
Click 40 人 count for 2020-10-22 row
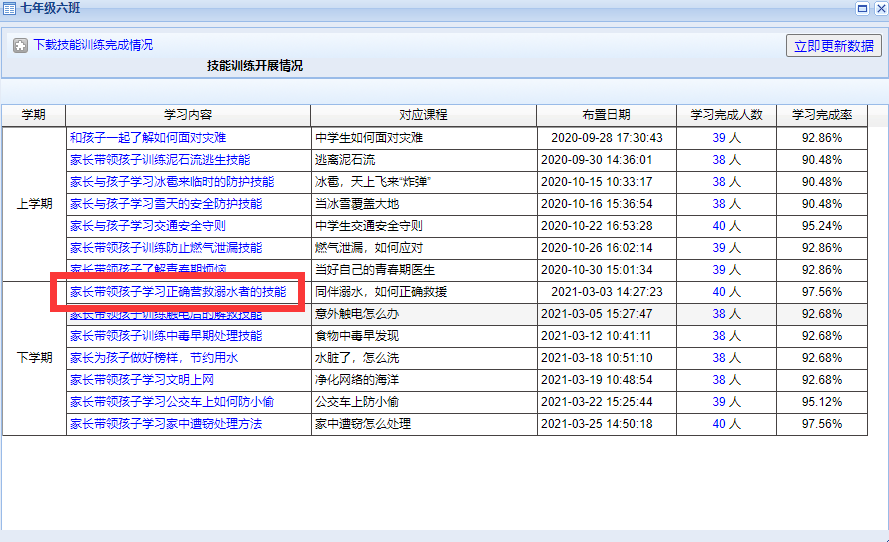[726, 226]
